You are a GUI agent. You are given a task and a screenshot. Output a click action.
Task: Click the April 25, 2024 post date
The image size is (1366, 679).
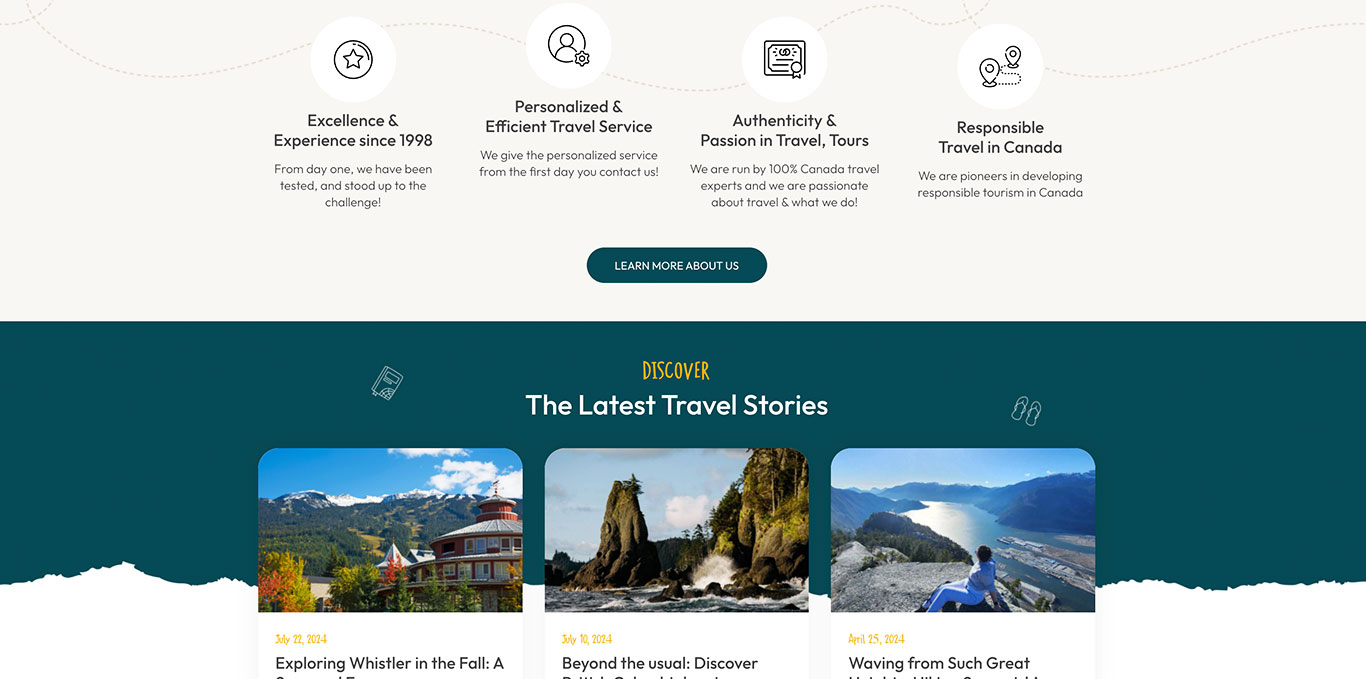[876, 639]
